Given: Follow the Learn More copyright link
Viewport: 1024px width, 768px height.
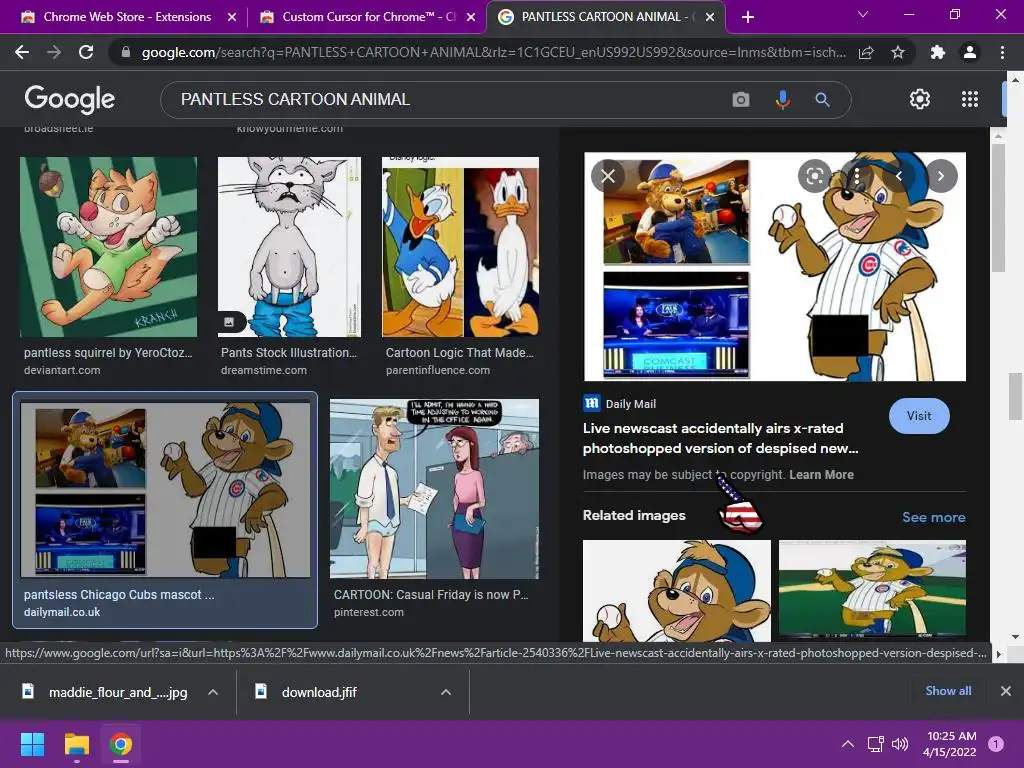Looking at the screenshot, I should [x=821, y=475].
